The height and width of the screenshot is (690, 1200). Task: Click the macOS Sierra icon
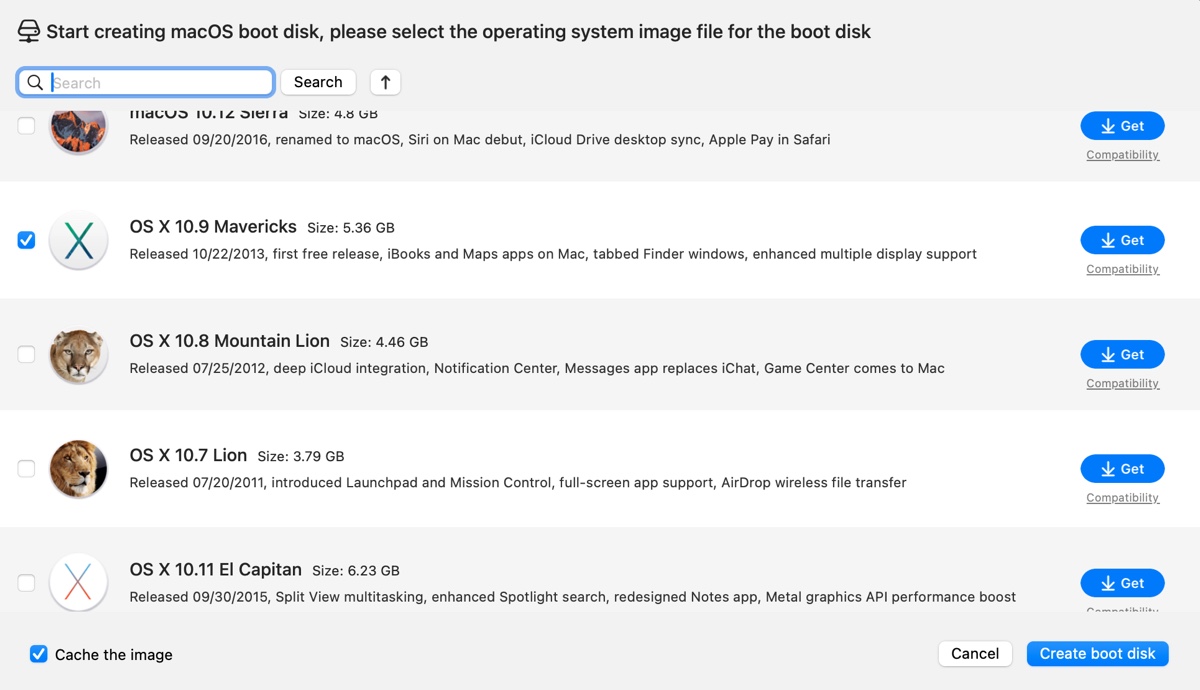78,130
